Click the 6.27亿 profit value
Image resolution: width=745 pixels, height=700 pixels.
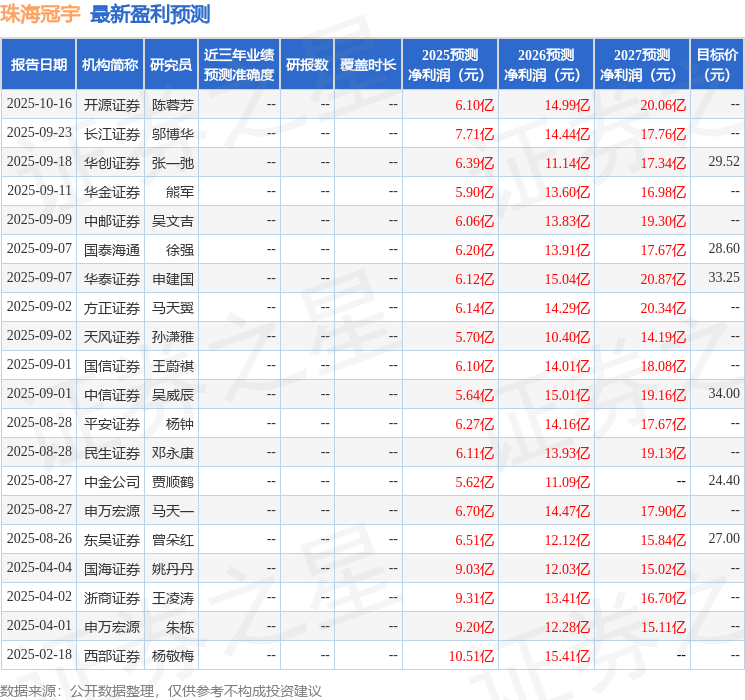(x=475, y=424)
